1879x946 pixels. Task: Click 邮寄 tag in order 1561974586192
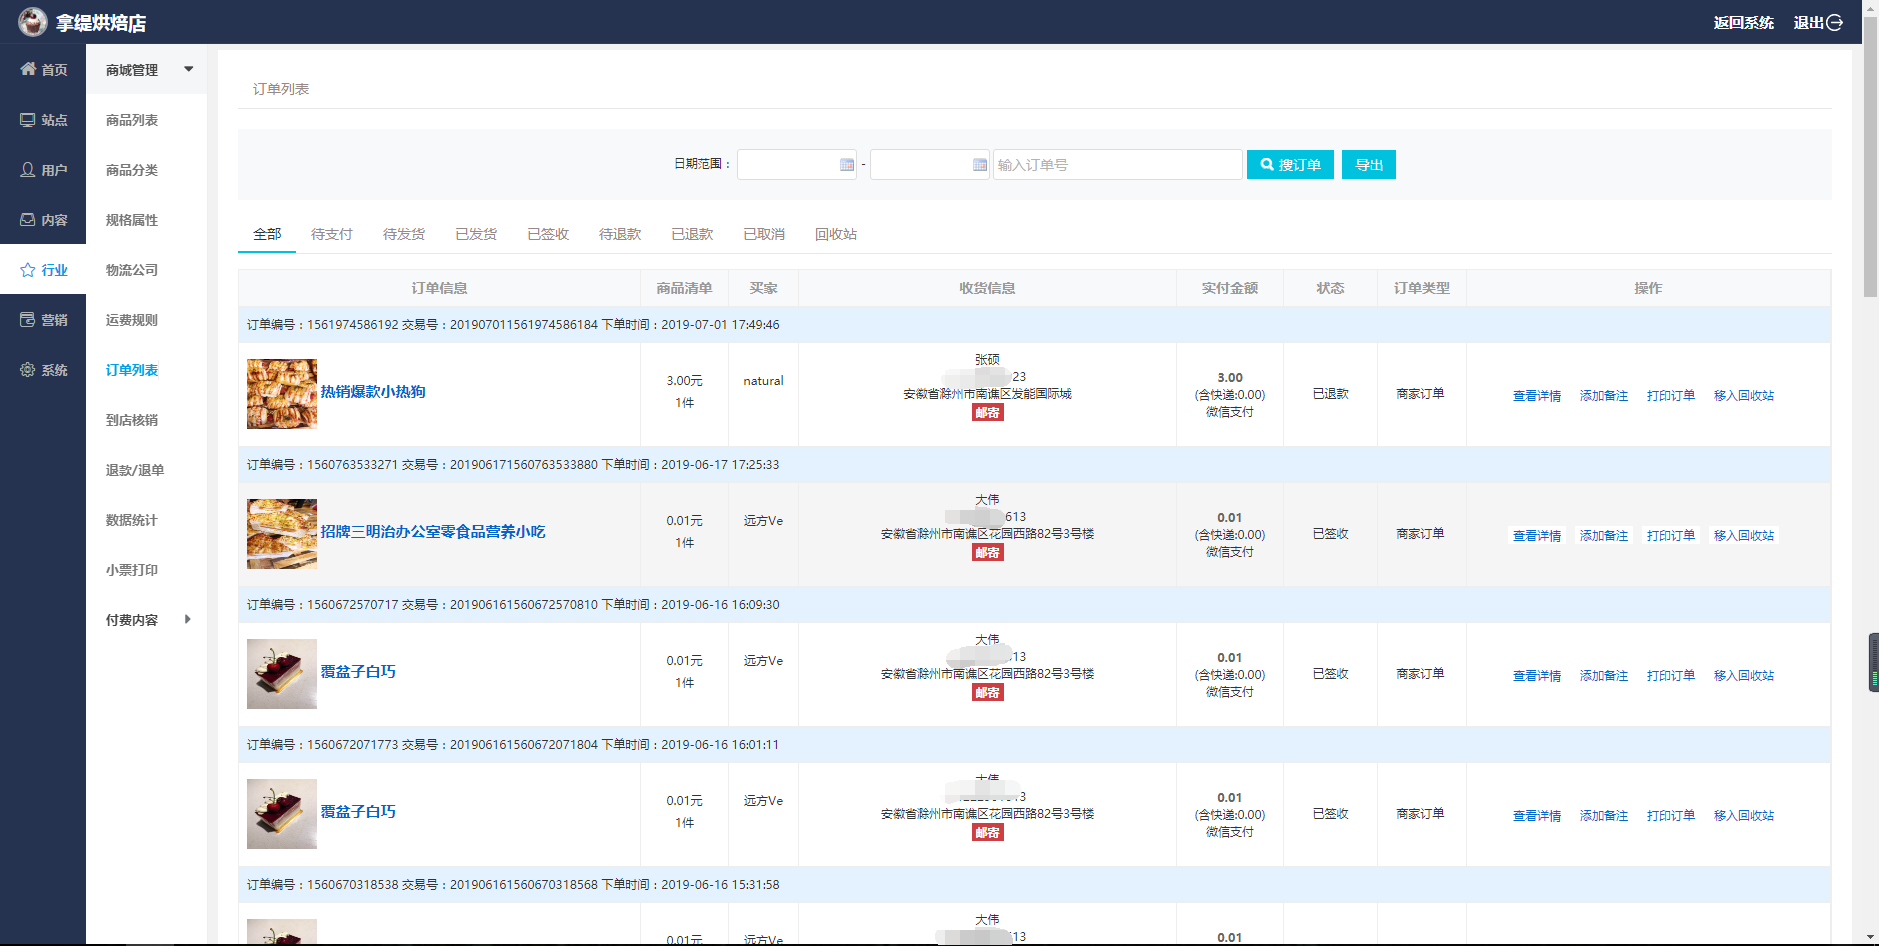[988, 412]
